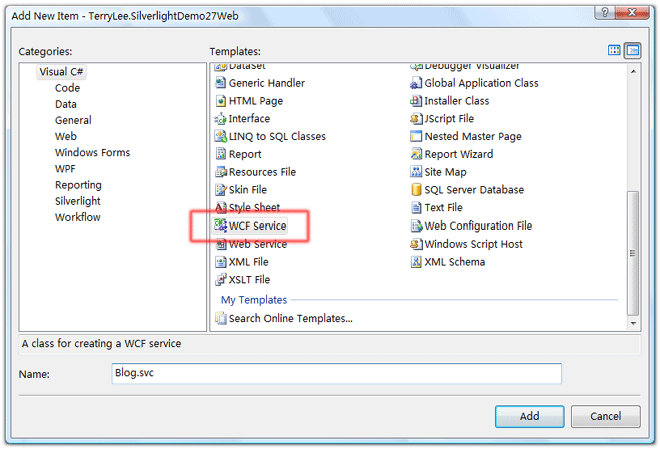Image resolution: width=660 pixels, height=449 pixels.
Task: Choose the Web Configuration File icon
Action: (x=417, y=226)
